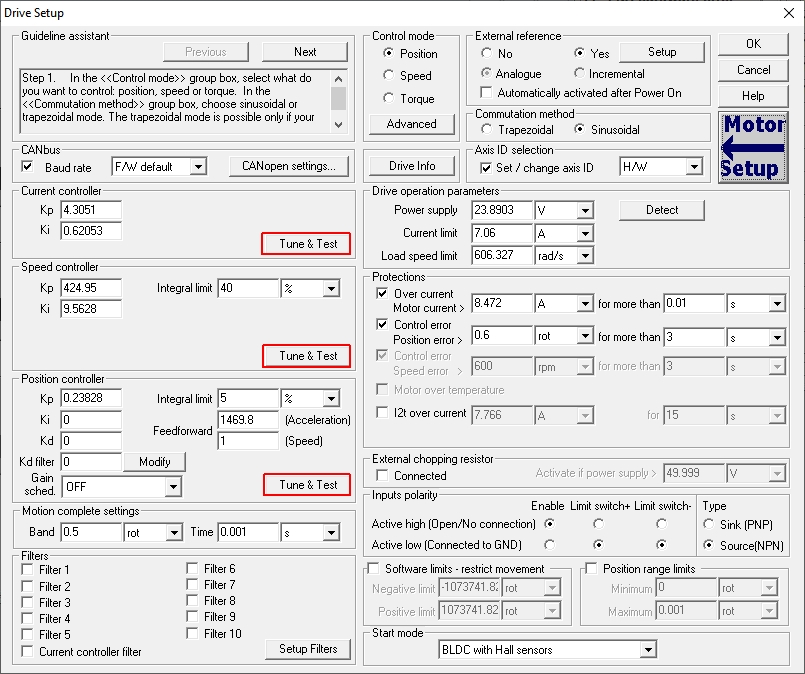The height and width of the screenshot is (674, 805).
Task: Click Over current Motor current value field
Action: click(x=502, y=303)
